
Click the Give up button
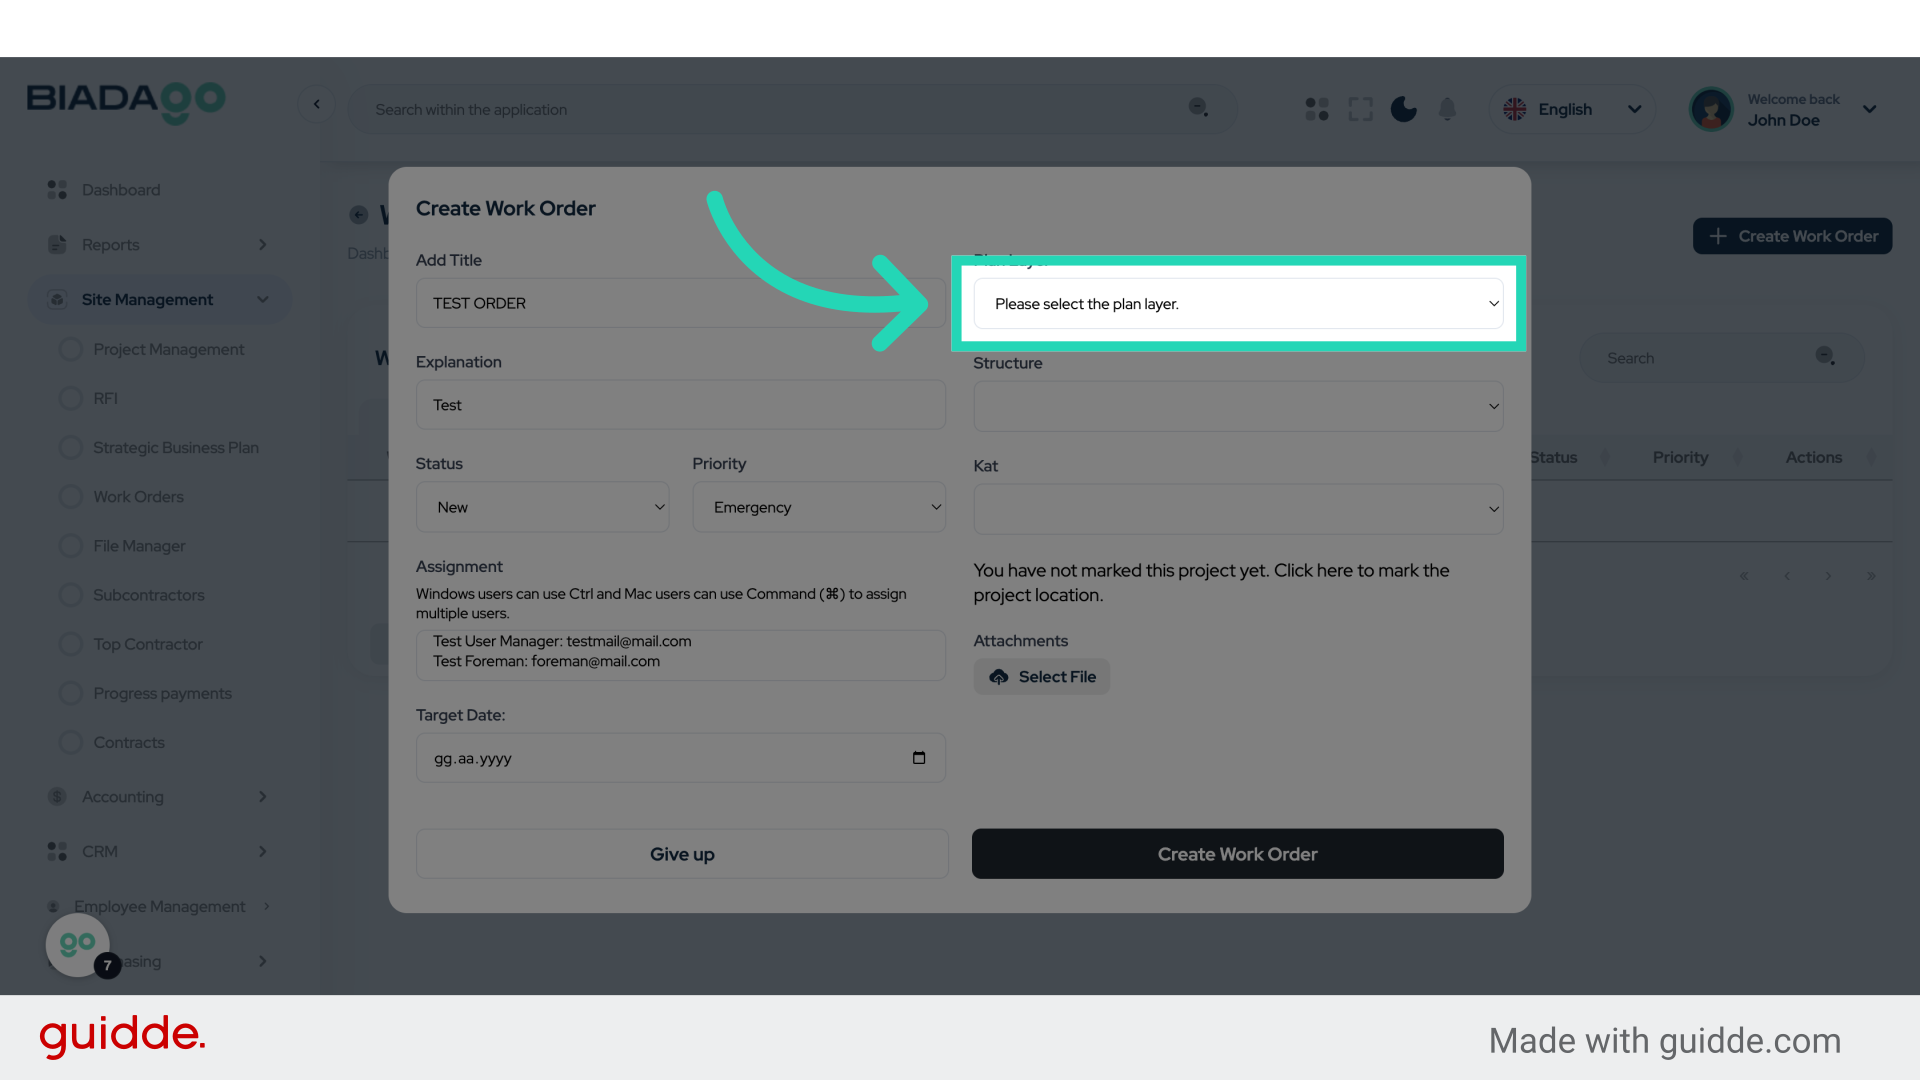[x=681, y=853]
